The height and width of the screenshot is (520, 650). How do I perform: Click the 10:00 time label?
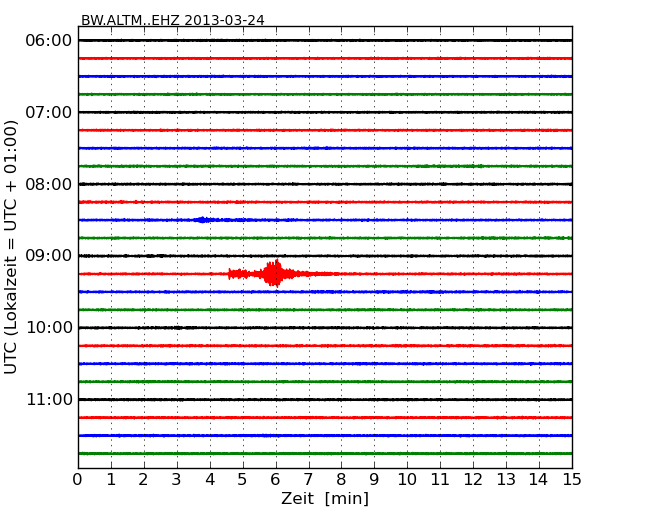[49, 328]
